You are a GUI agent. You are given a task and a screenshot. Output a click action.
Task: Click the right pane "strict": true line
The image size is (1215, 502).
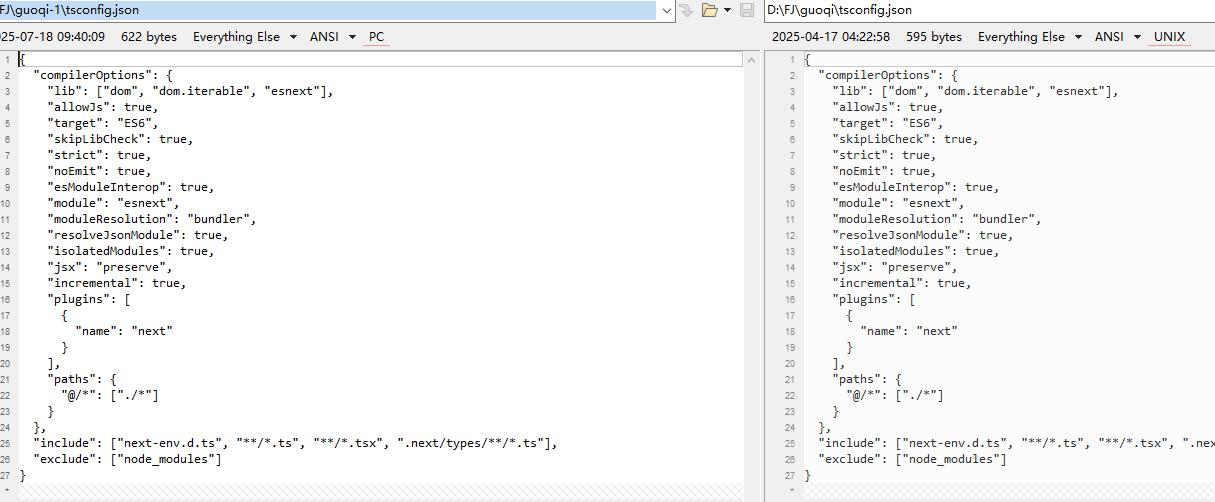pos(885,155)
